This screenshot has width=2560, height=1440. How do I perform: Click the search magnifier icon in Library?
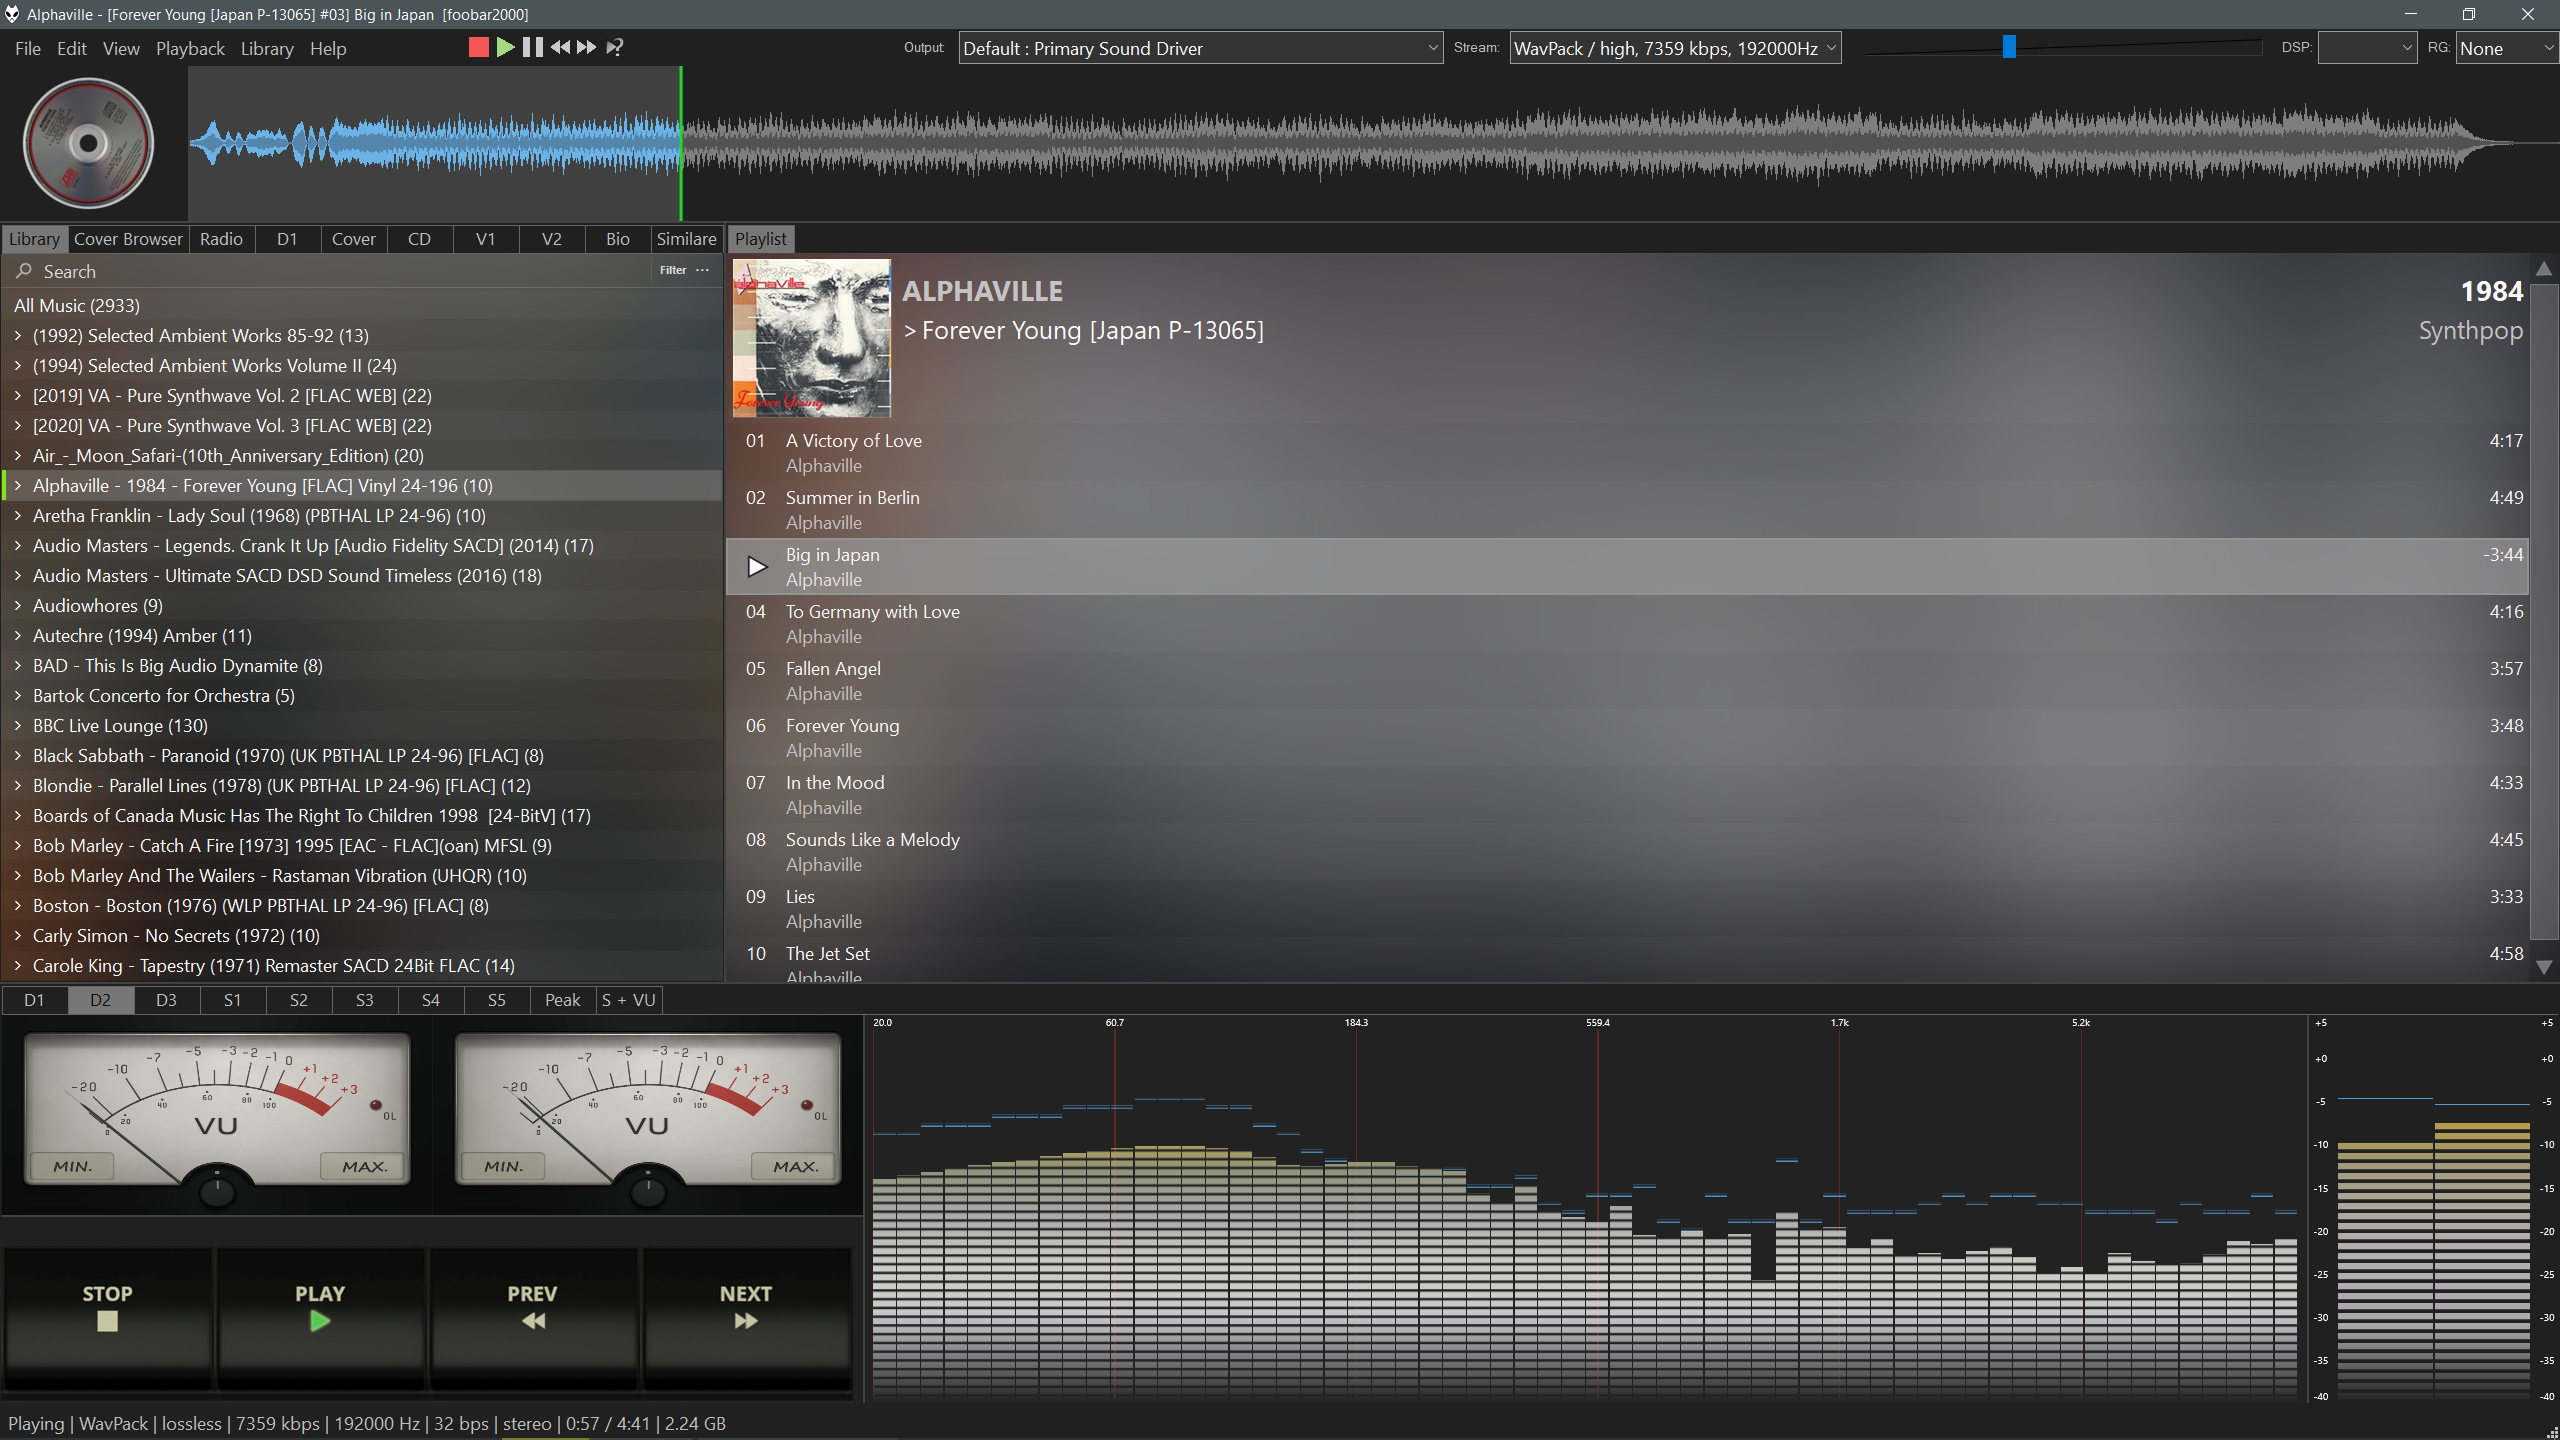[x=24, y=271]
